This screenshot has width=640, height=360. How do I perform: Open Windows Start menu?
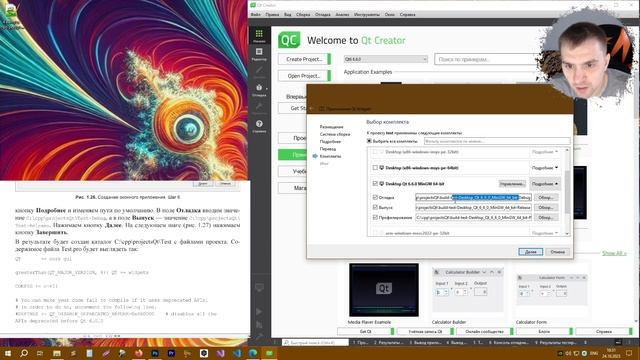8,353
